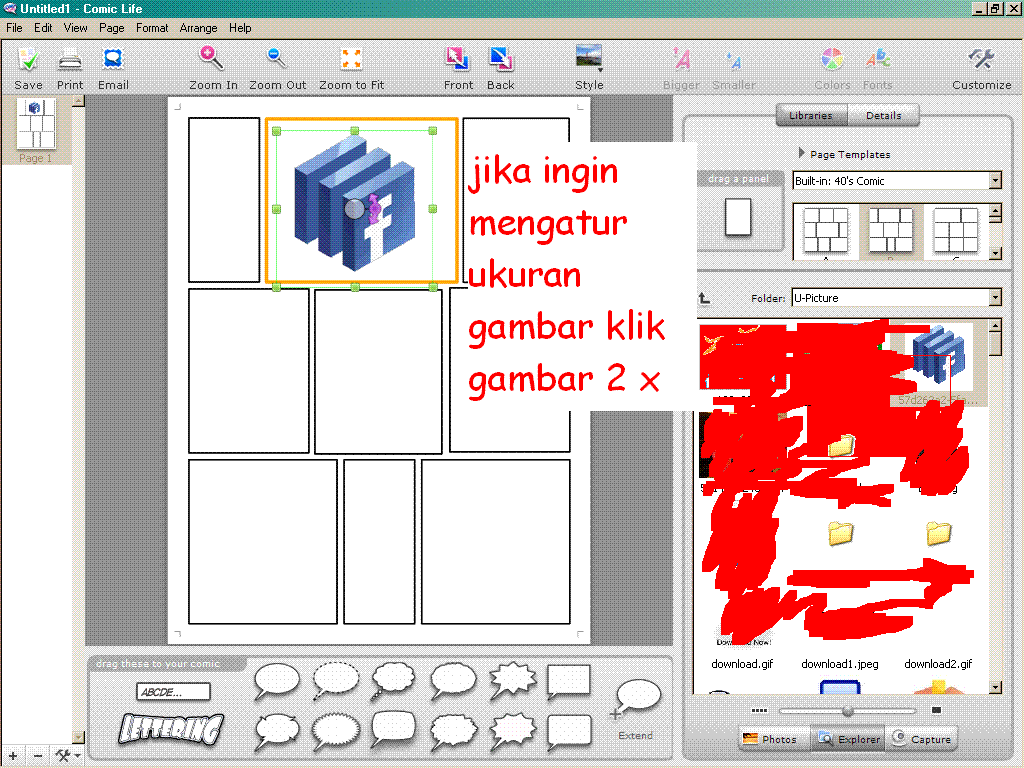Remove page with the minus button

tap(37, 756)
